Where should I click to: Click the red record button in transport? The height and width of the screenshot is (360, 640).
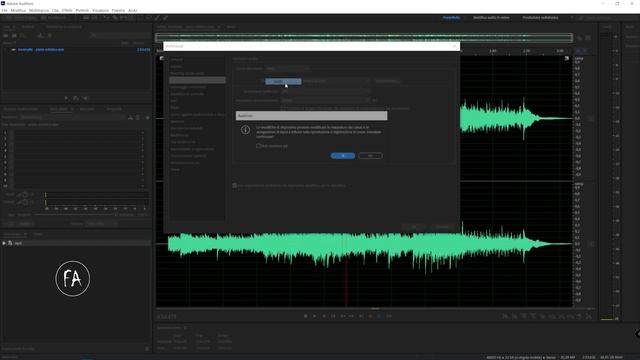(x=371, y=316)
